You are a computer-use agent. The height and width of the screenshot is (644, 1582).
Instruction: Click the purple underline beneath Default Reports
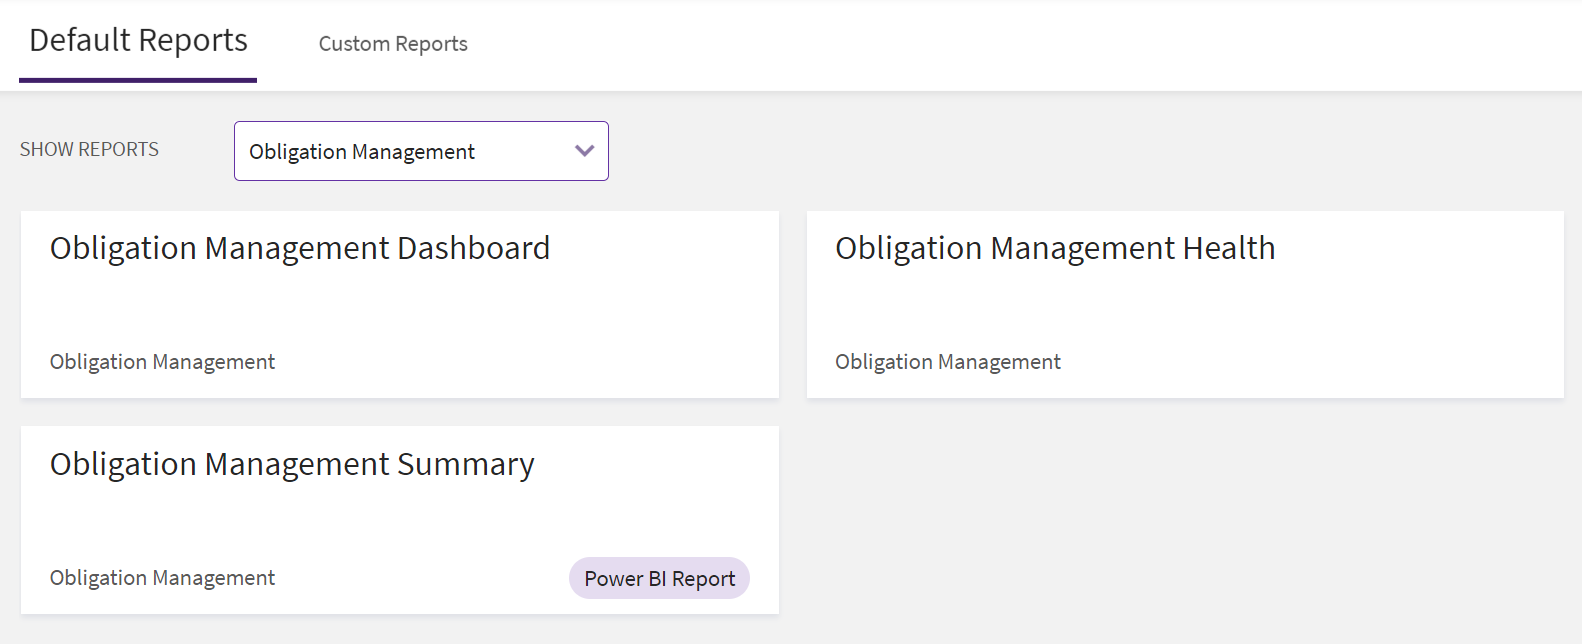[x=138, y=80]
